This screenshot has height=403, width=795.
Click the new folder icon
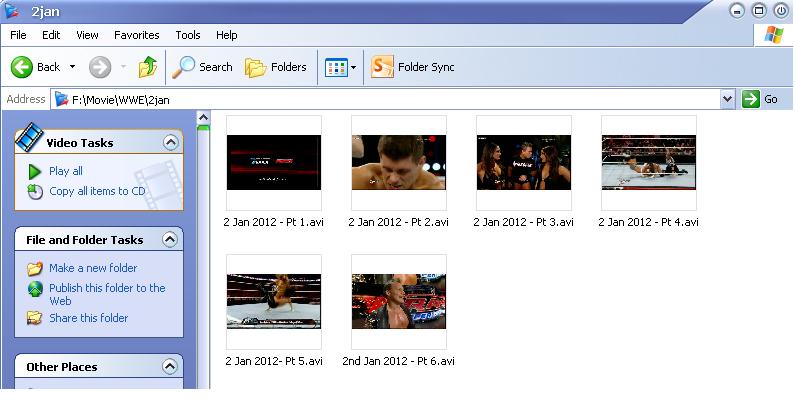tap(34, 268)
